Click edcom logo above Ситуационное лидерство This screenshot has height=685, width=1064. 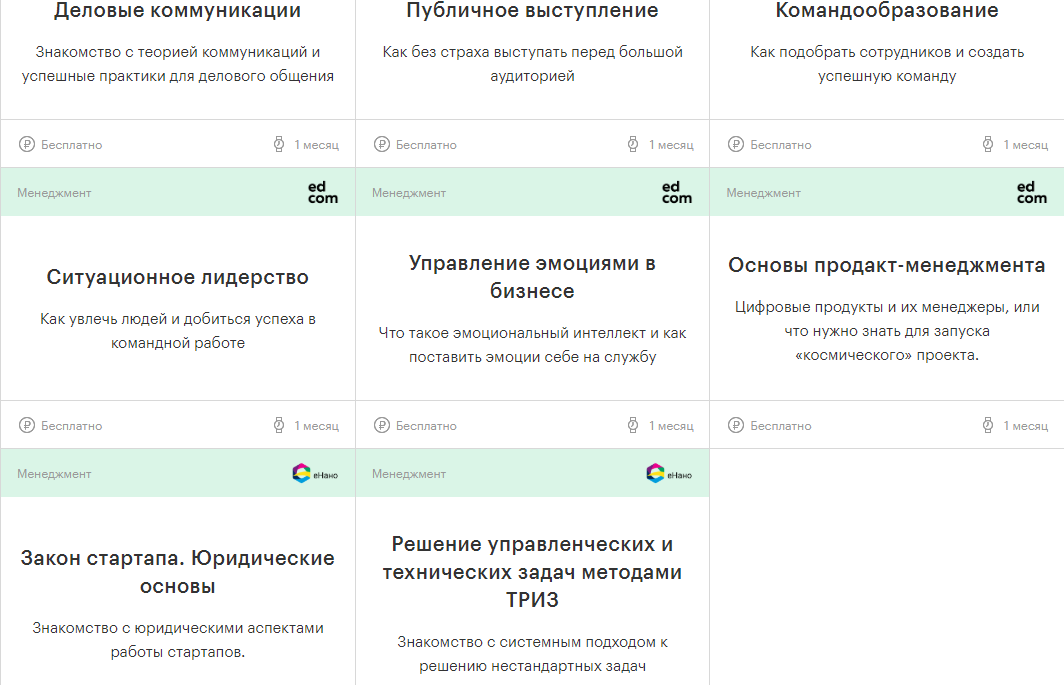click(322, 193)
